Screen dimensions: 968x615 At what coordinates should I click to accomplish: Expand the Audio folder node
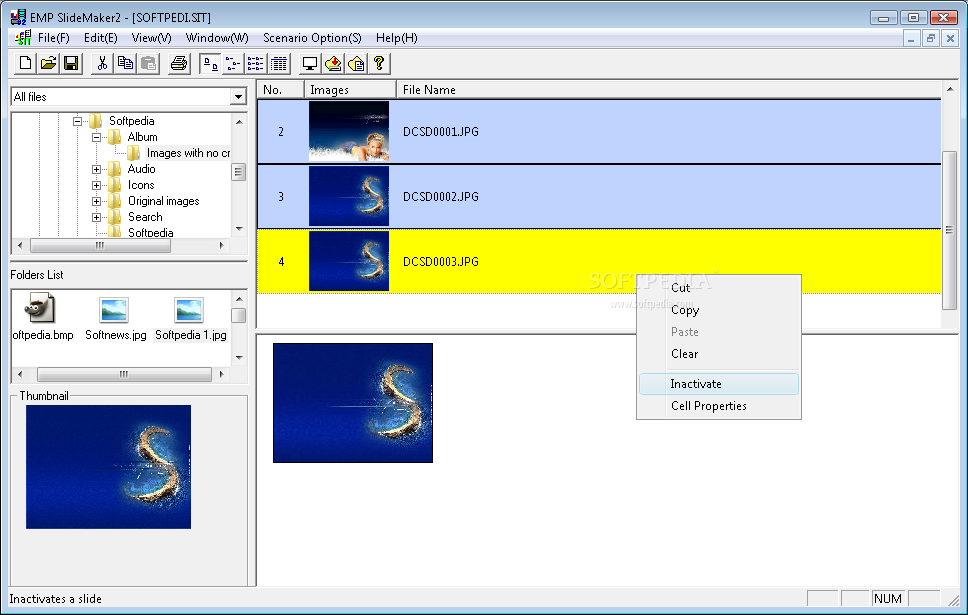point(96,169)
